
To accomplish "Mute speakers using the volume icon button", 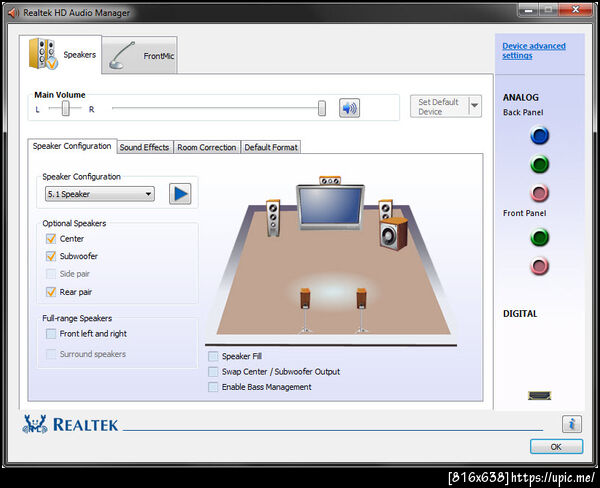I will click(x=349, y=108).
